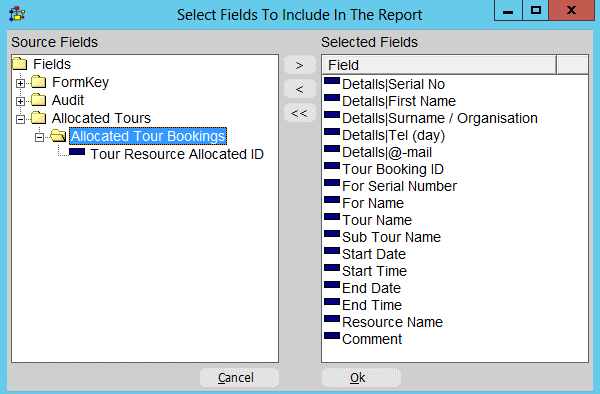The image size is (600, 394).
Task: Select Tour Resource Allocated ID tree item
Action: (177, 154)
